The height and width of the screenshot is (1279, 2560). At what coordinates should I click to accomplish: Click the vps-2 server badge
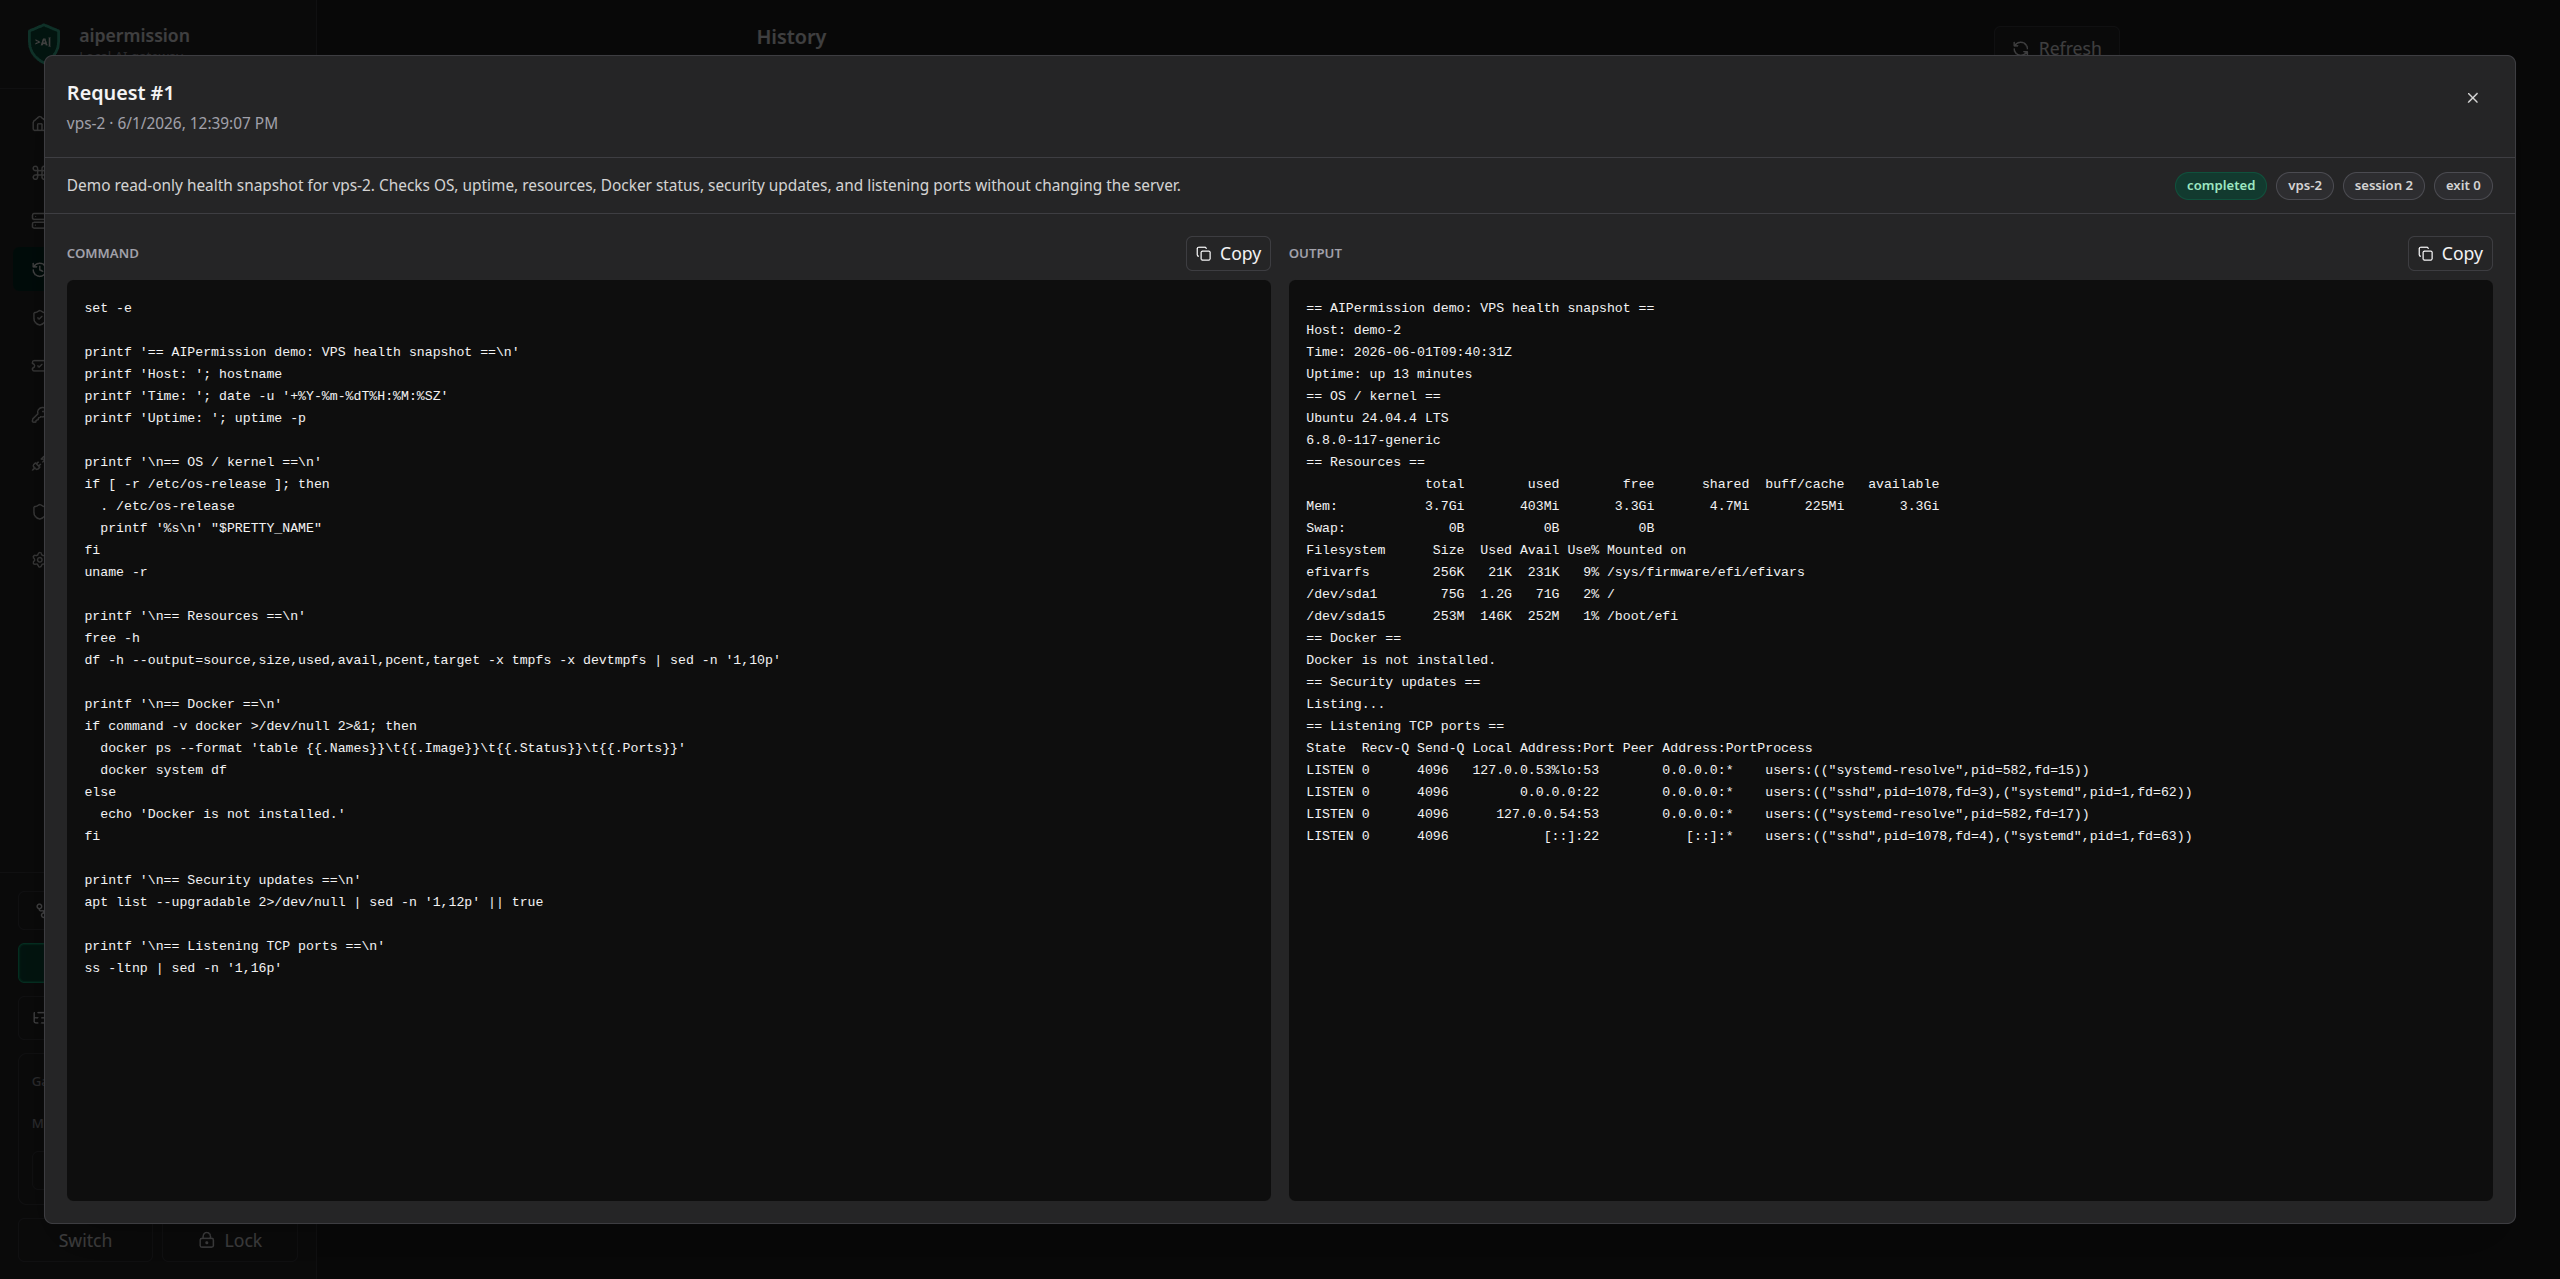[x=2304, y=186]
